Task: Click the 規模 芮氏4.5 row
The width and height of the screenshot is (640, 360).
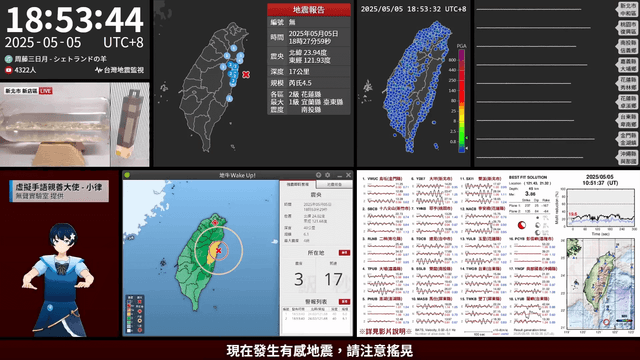Action: tap(309, 83)
